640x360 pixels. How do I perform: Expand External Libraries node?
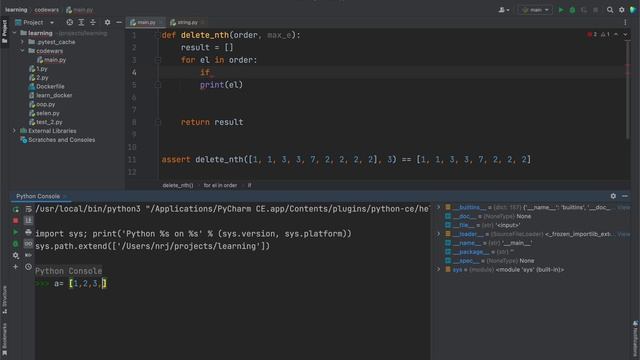(x=15, y=131)
